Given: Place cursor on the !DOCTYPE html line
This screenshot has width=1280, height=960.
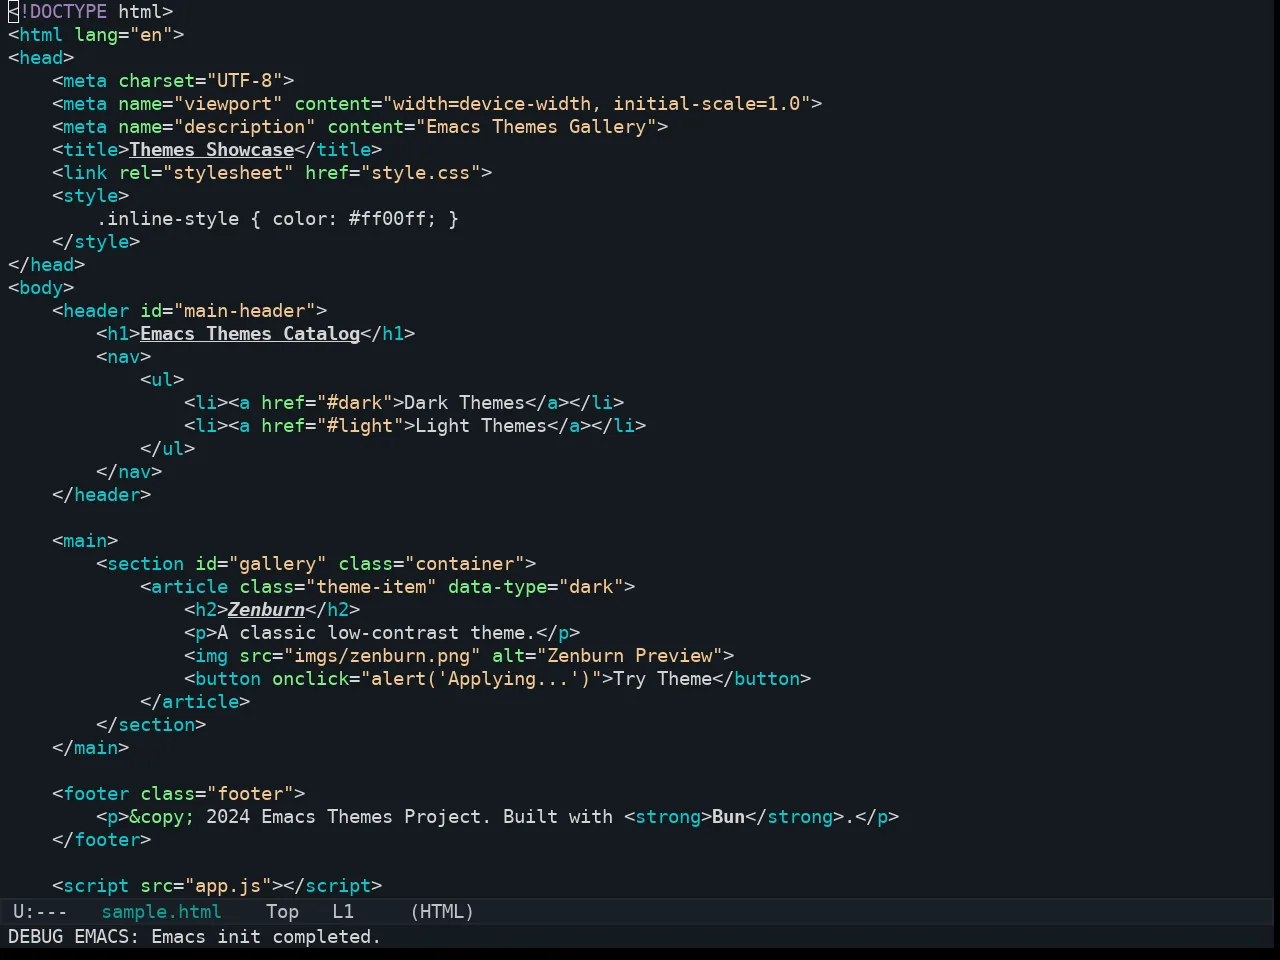Looking at the screenshot, I should (x=90, y=12).
